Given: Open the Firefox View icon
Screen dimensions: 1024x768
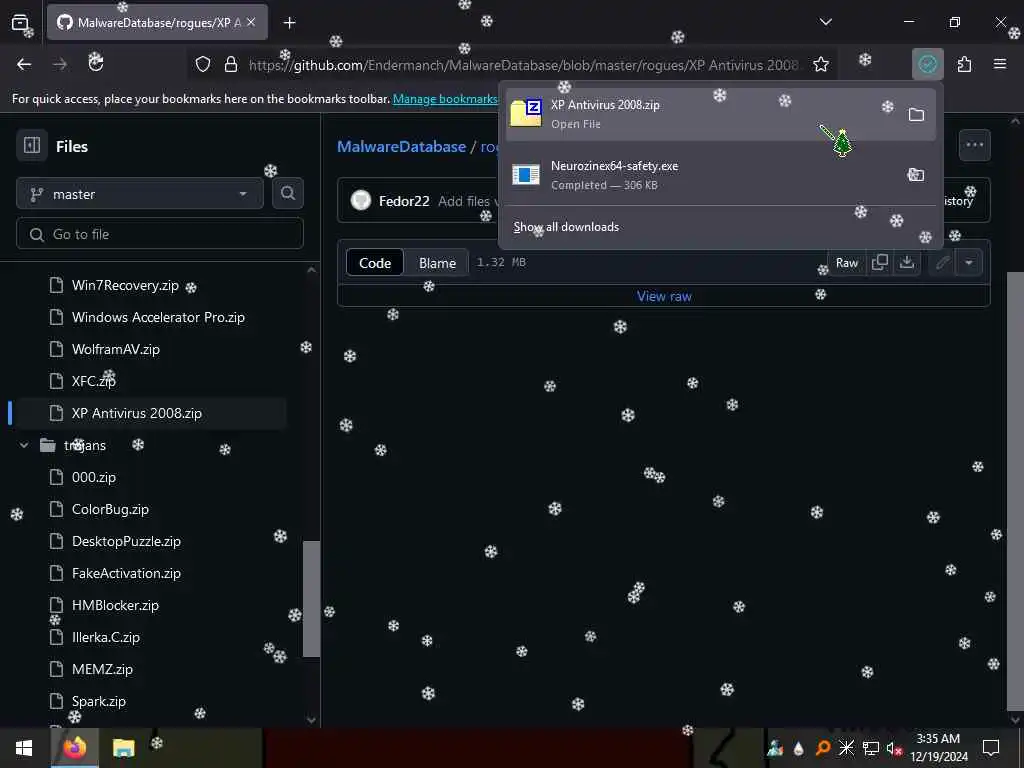Looking at the screenshot, I should (x=20, y=22).
